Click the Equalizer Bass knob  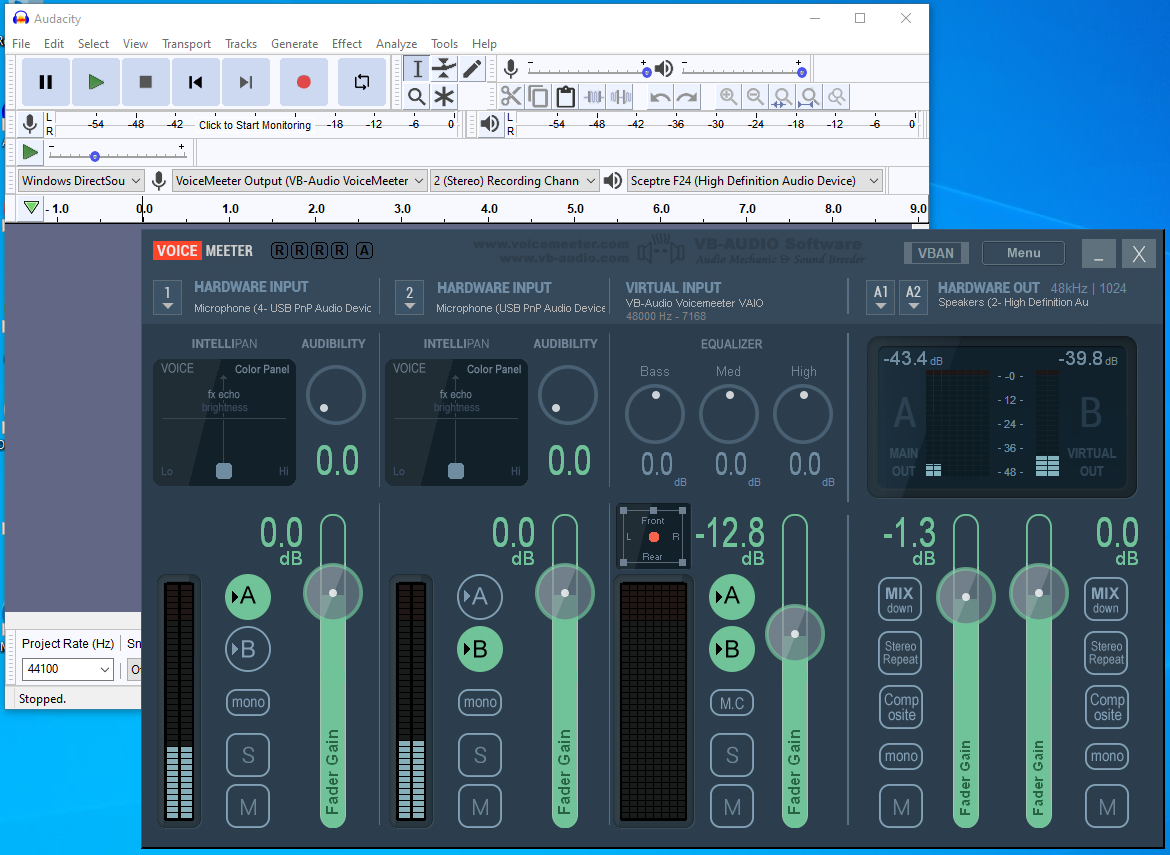tap(654, 414)
